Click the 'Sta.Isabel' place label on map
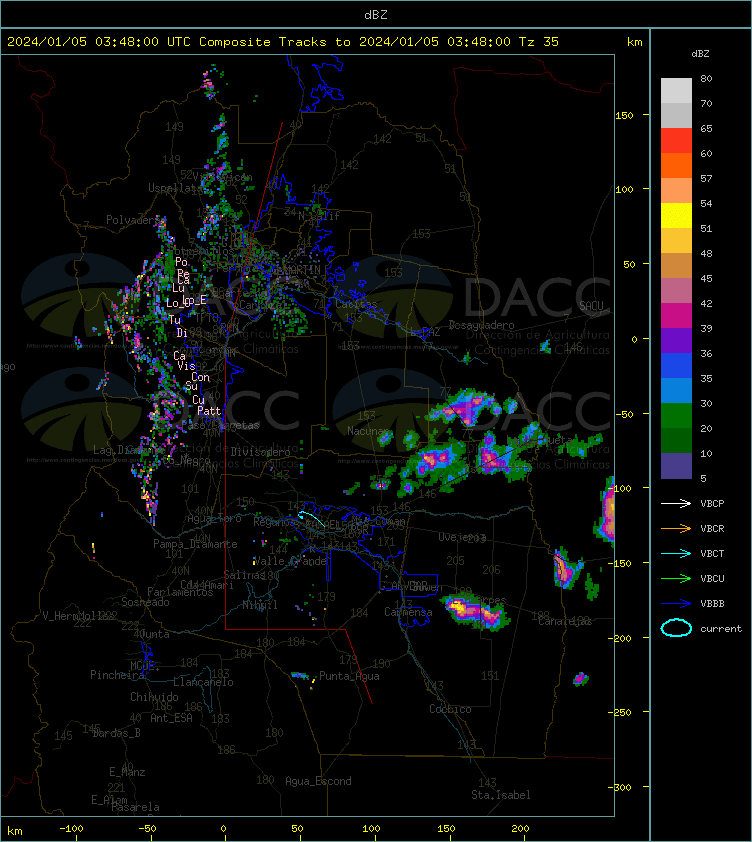Screen dimensions: 752x842 click(501, 795)
